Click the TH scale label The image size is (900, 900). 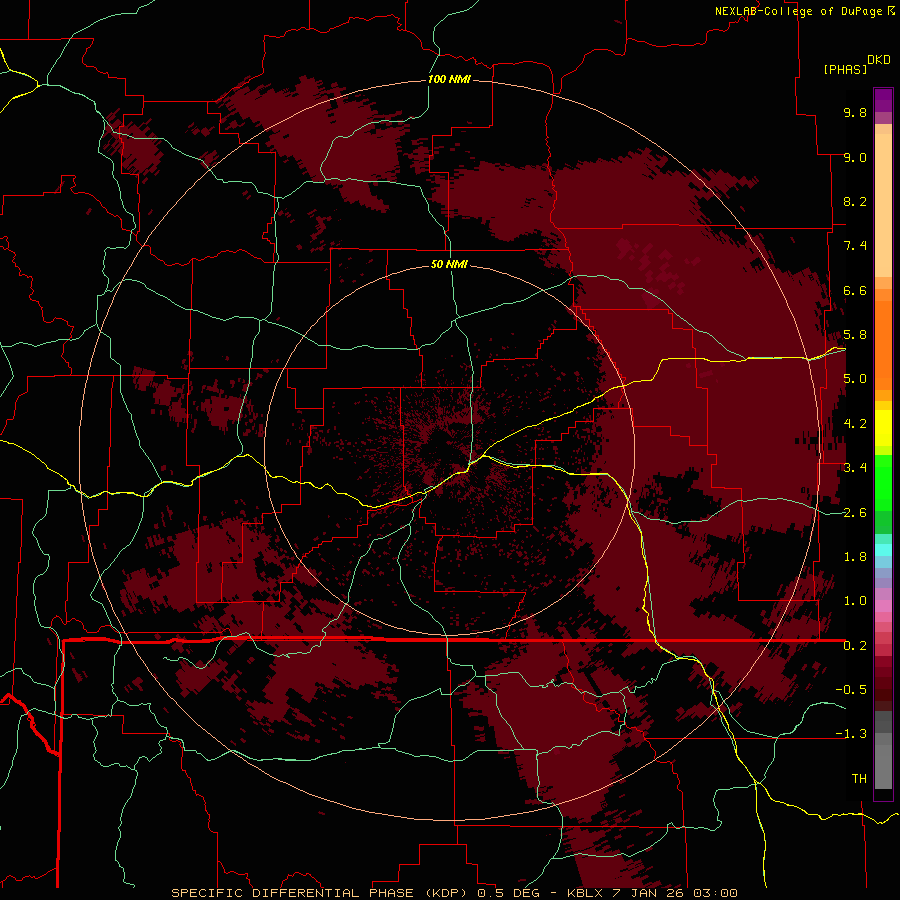(859, 779)
